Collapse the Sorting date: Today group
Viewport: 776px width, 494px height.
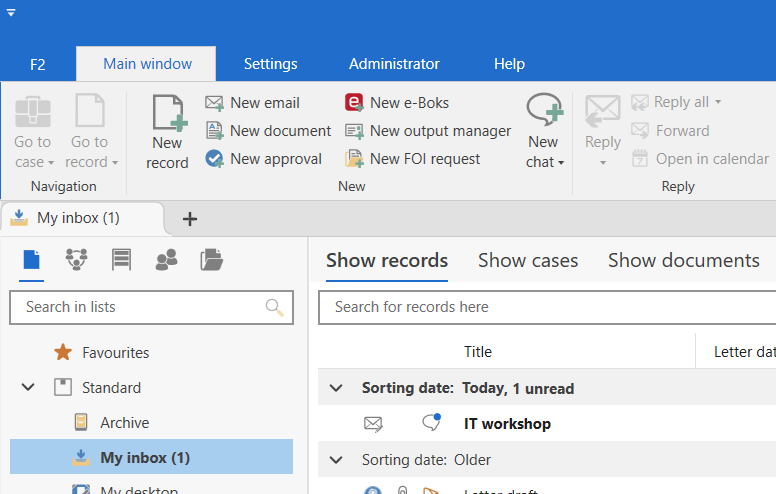tap(337, 389)
